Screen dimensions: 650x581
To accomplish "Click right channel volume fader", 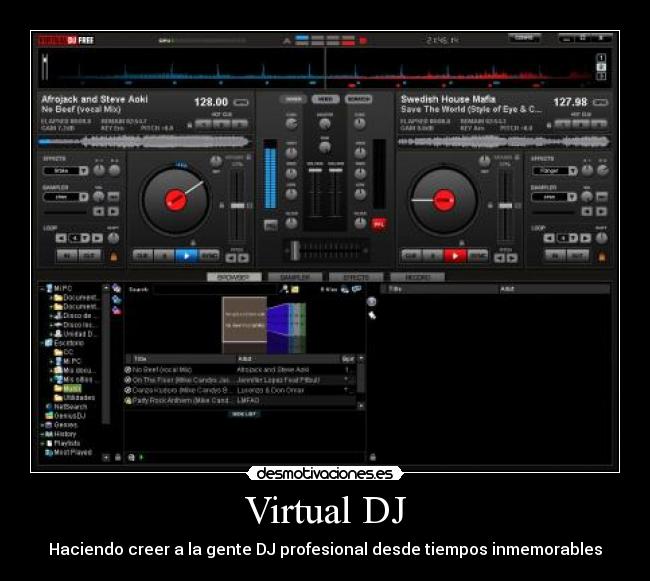I will (x=335, y=170).
